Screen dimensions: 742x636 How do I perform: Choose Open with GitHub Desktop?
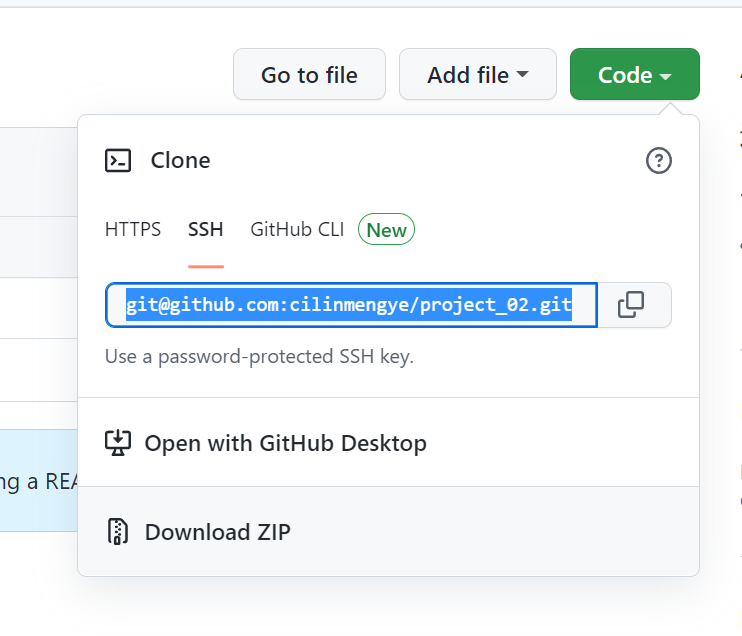(285, 443)
